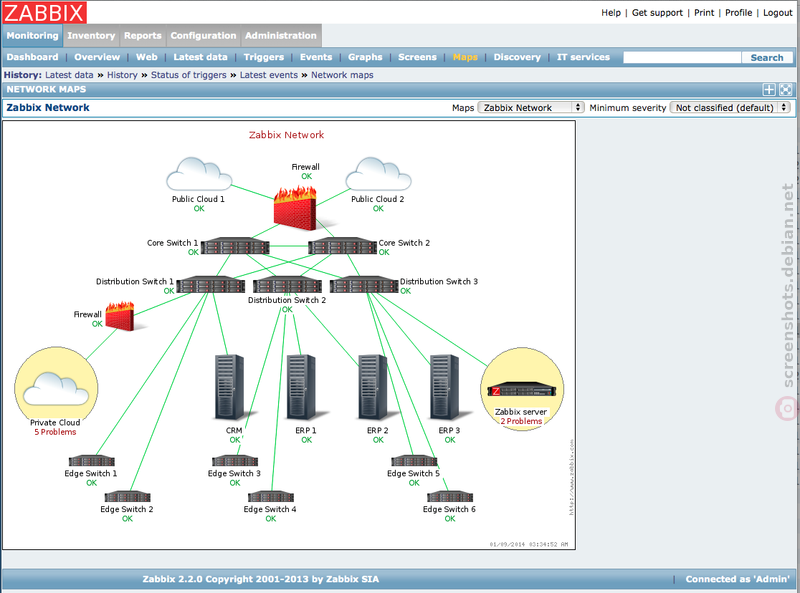Select the Distribution Switch 2 icon
This screenshot has height=593, width=800.
(x=287, y=285)
